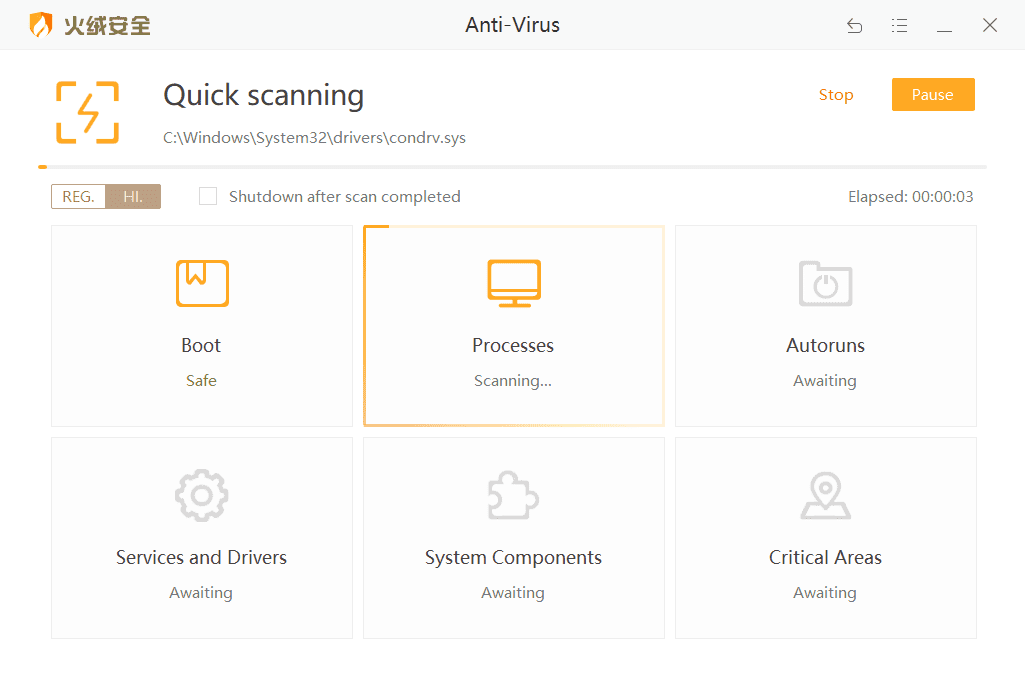Open the title bar menu list icon
Screen dimensions: 1025x675
coord(899,26)
